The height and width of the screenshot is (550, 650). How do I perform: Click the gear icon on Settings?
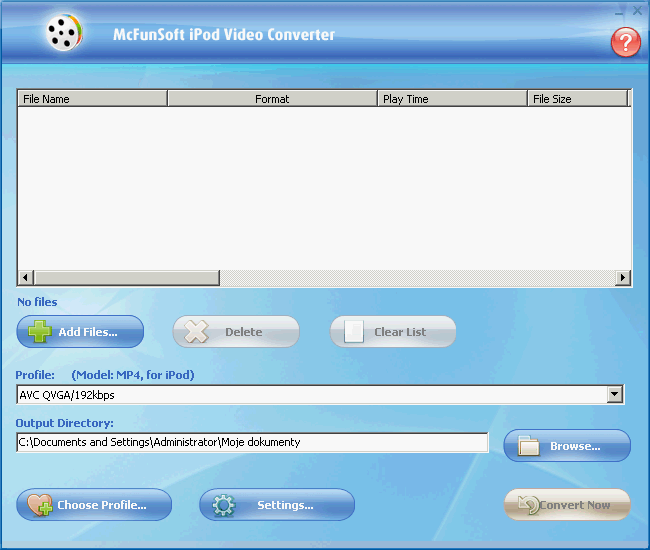point(224,505)
